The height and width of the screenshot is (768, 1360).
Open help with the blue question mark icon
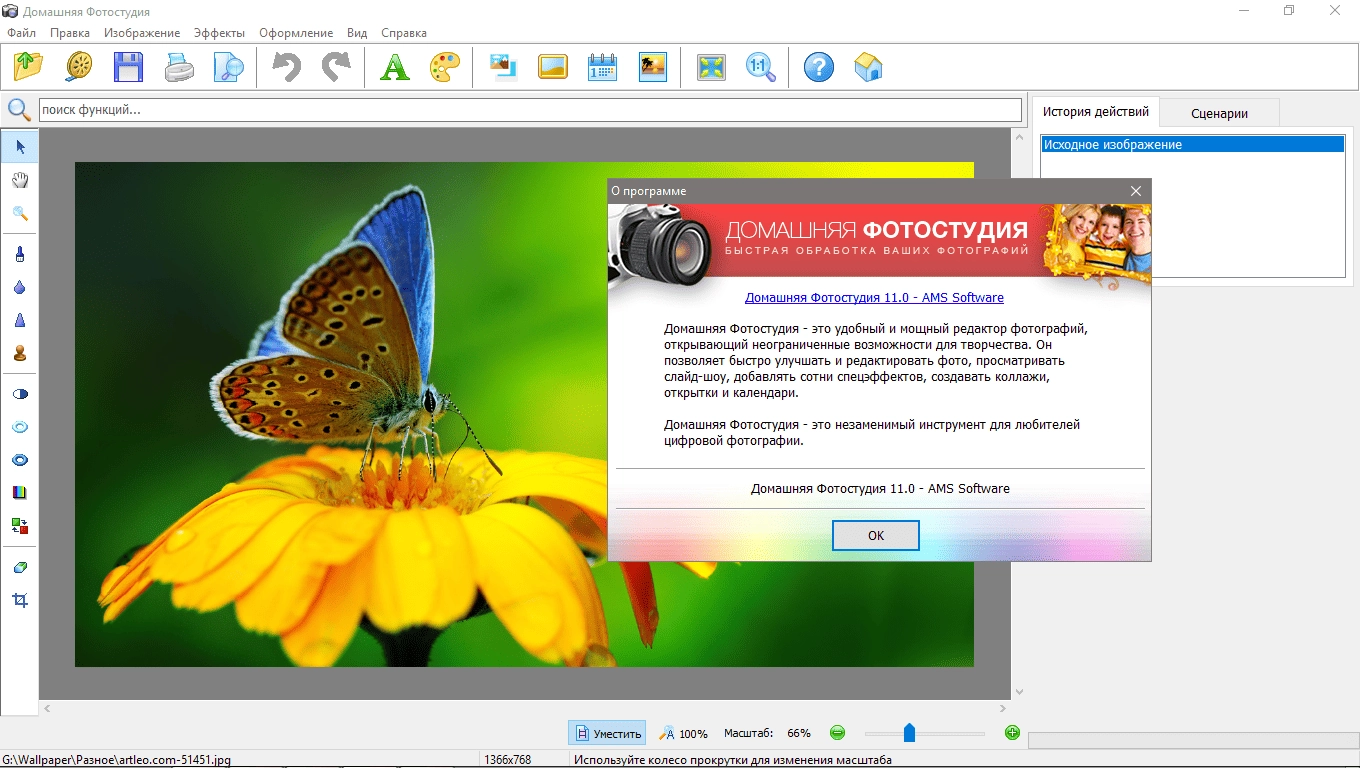[819, 67]
